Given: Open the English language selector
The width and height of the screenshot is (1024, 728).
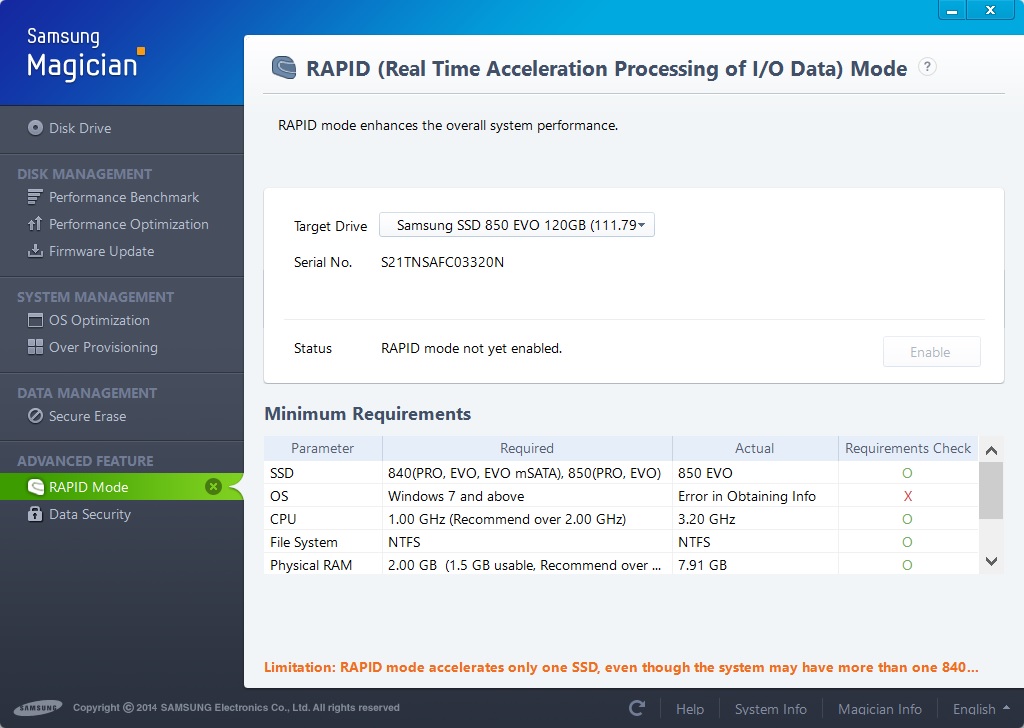Looking at the screenshot, I should (981, 709).
